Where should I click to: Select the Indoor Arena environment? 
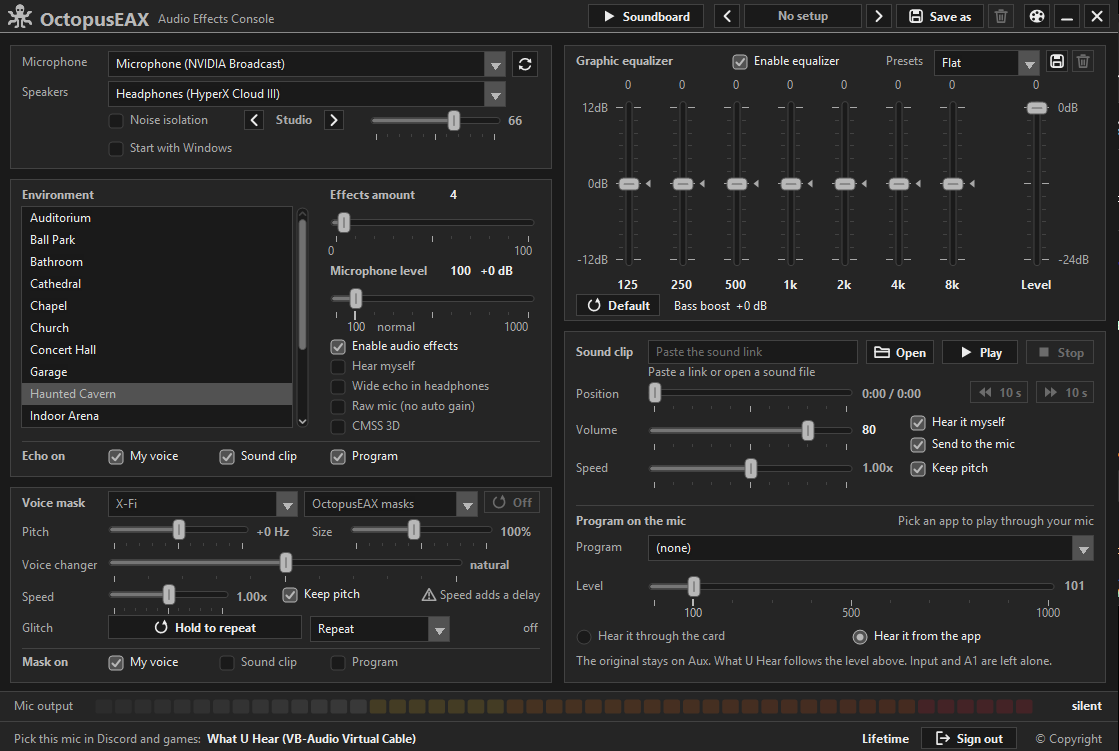[157, 416]
